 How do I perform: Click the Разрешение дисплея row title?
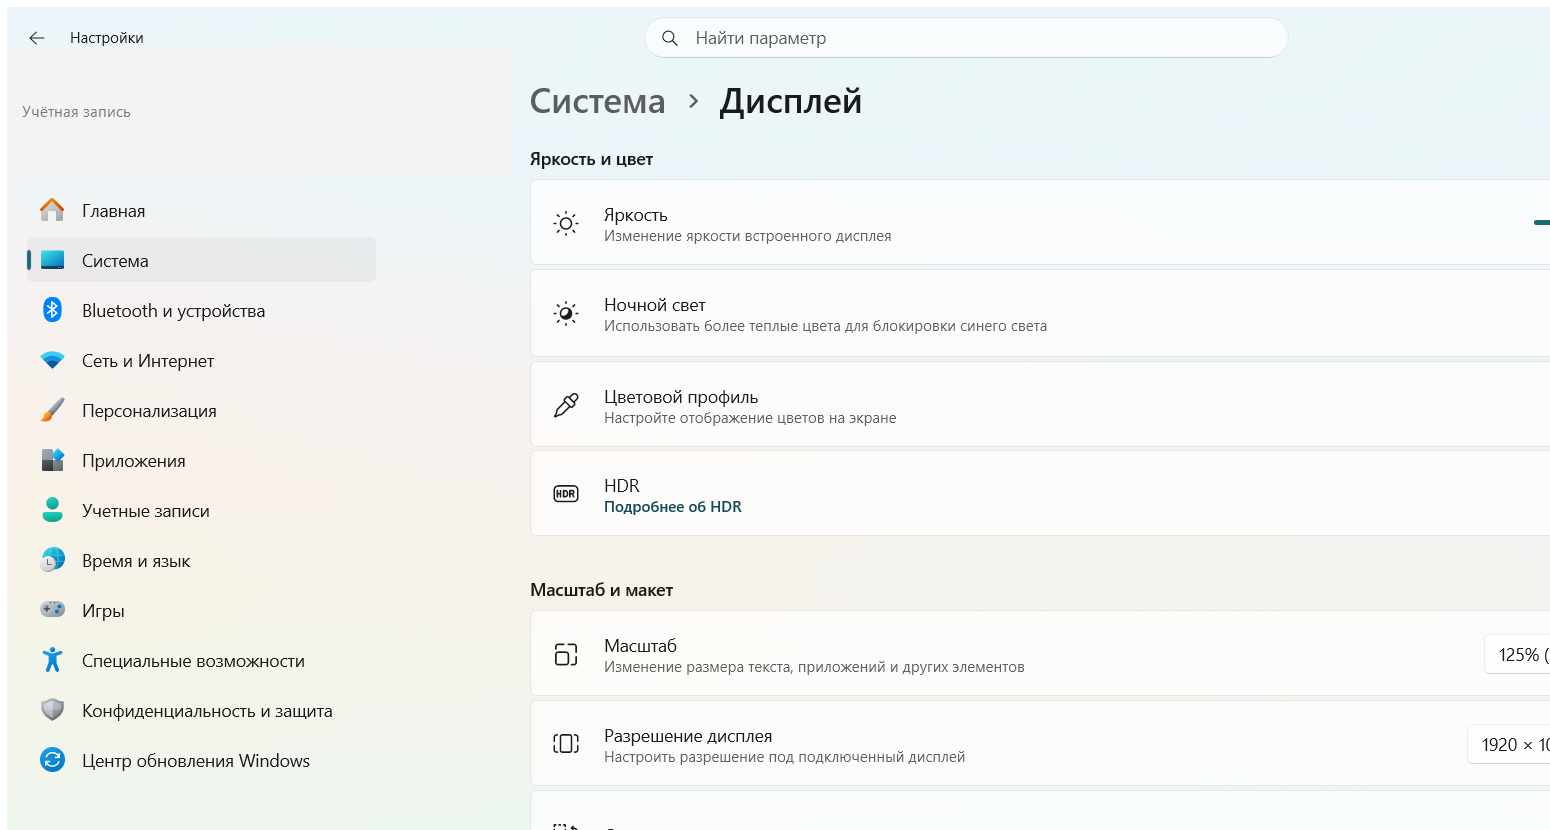(688, 736)
